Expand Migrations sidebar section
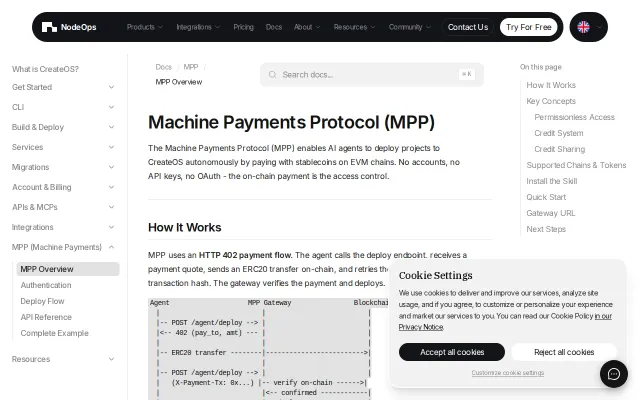Image resolution: width=640 pixels, height=400 pixels. pos(63,167)
